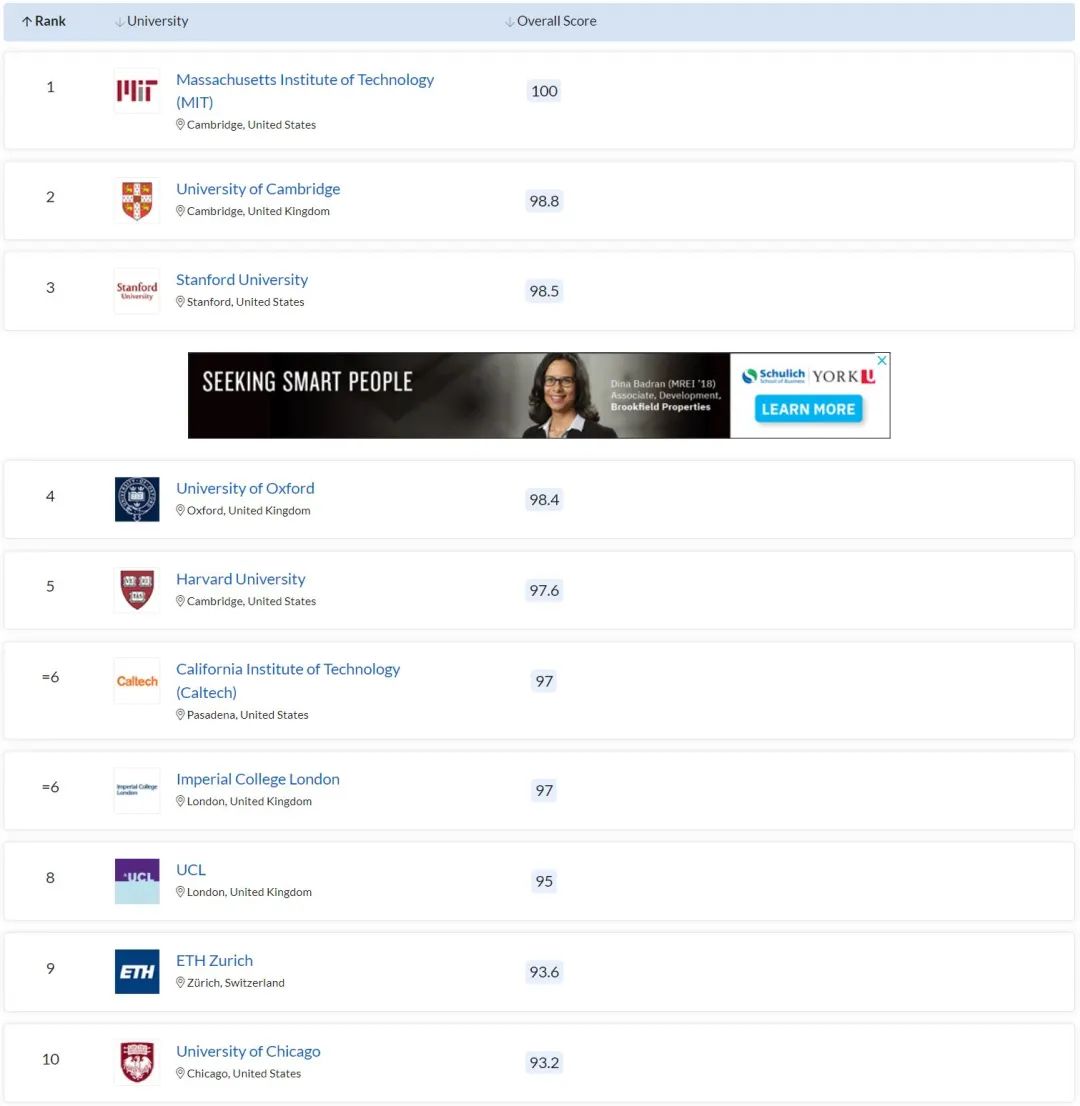Sort by University column header

[152, 21]
